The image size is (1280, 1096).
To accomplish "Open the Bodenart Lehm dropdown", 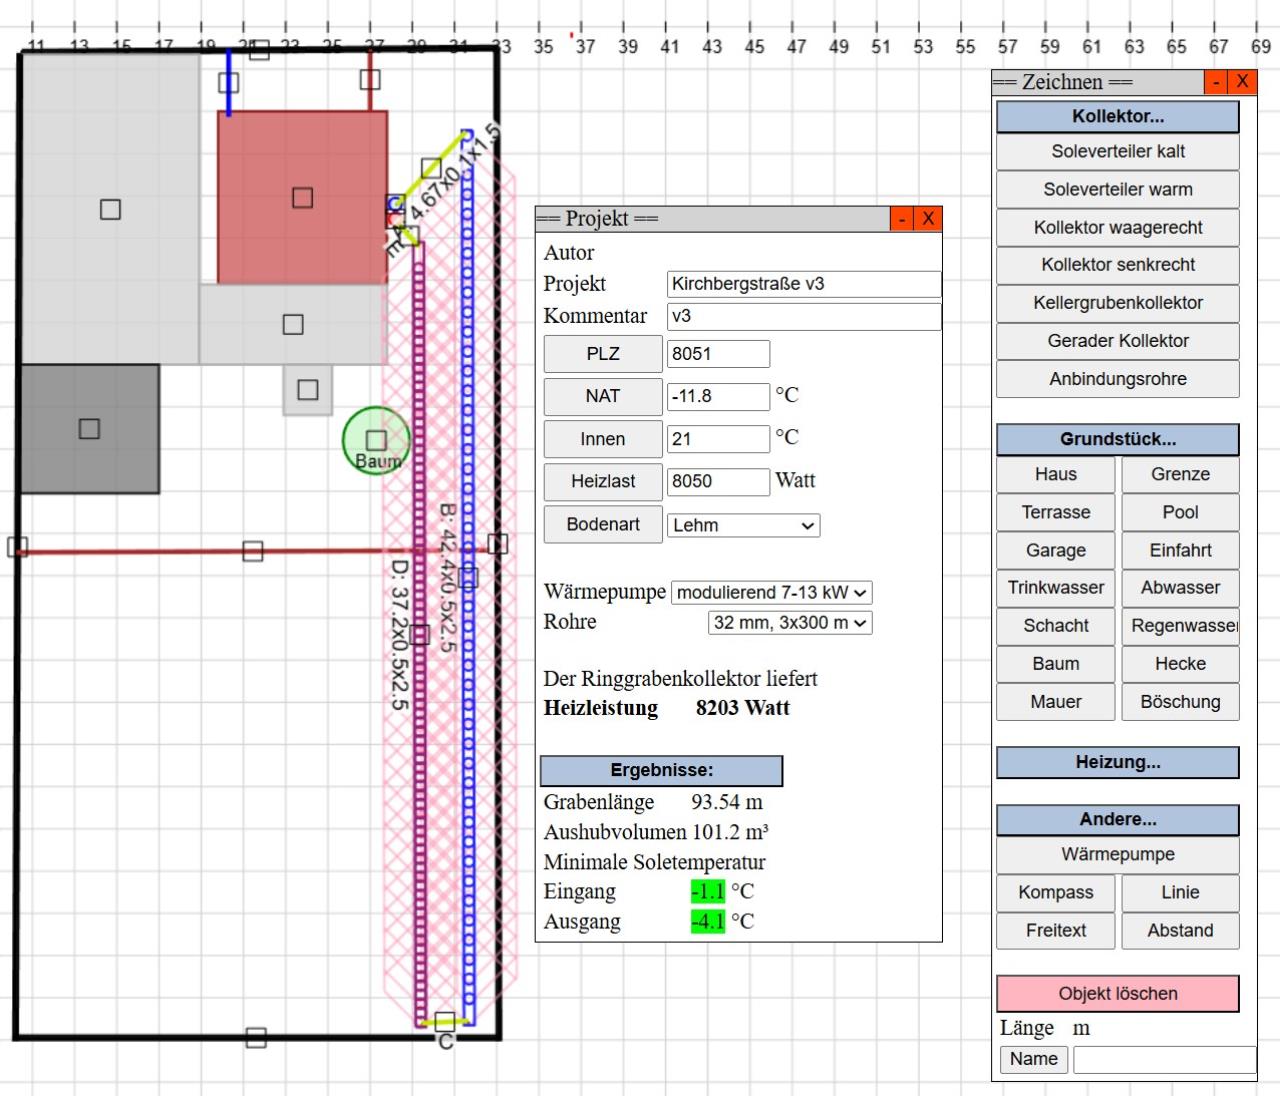I will pyautogui.click(x=744, y=526).
